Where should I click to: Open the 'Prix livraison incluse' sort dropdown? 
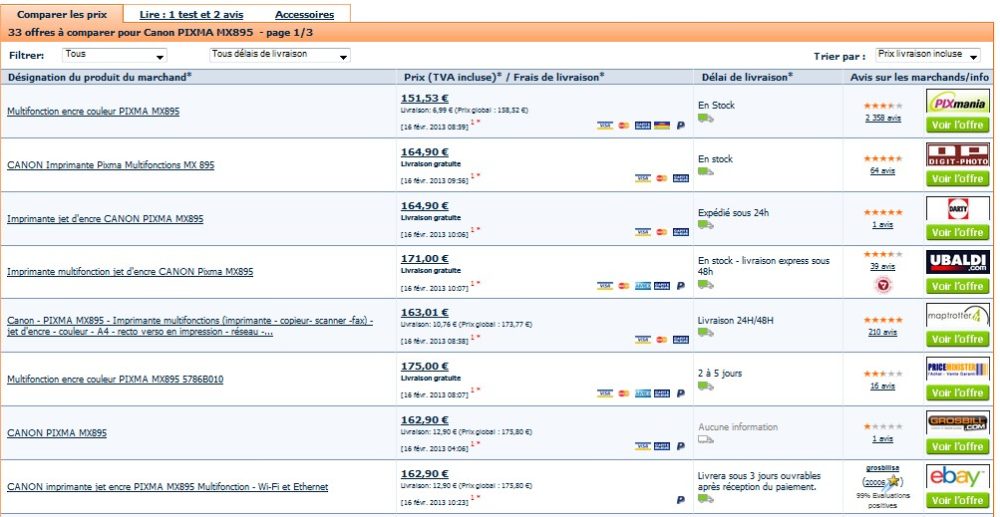coord(928,55)
